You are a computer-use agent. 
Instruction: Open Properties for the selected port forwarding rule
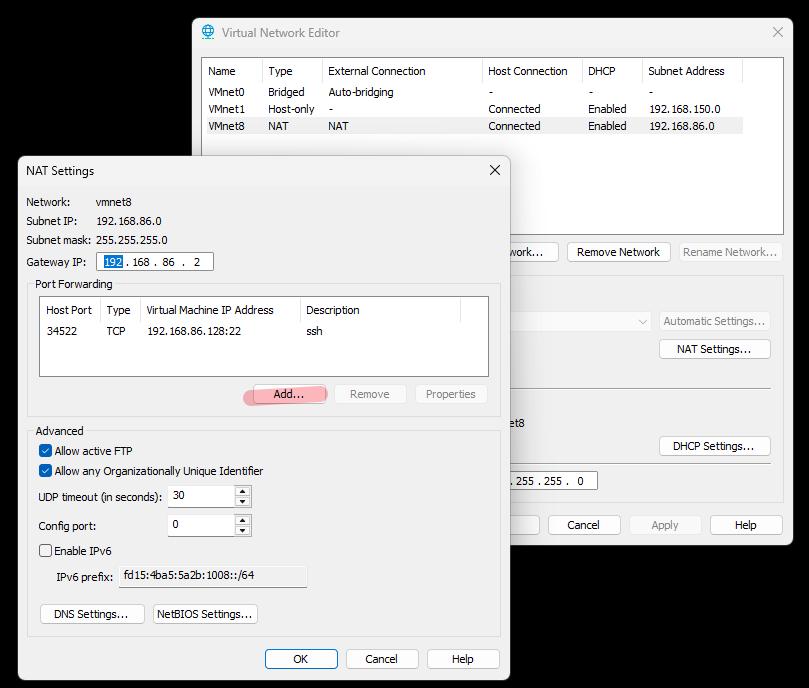click(x=450, y=394)
